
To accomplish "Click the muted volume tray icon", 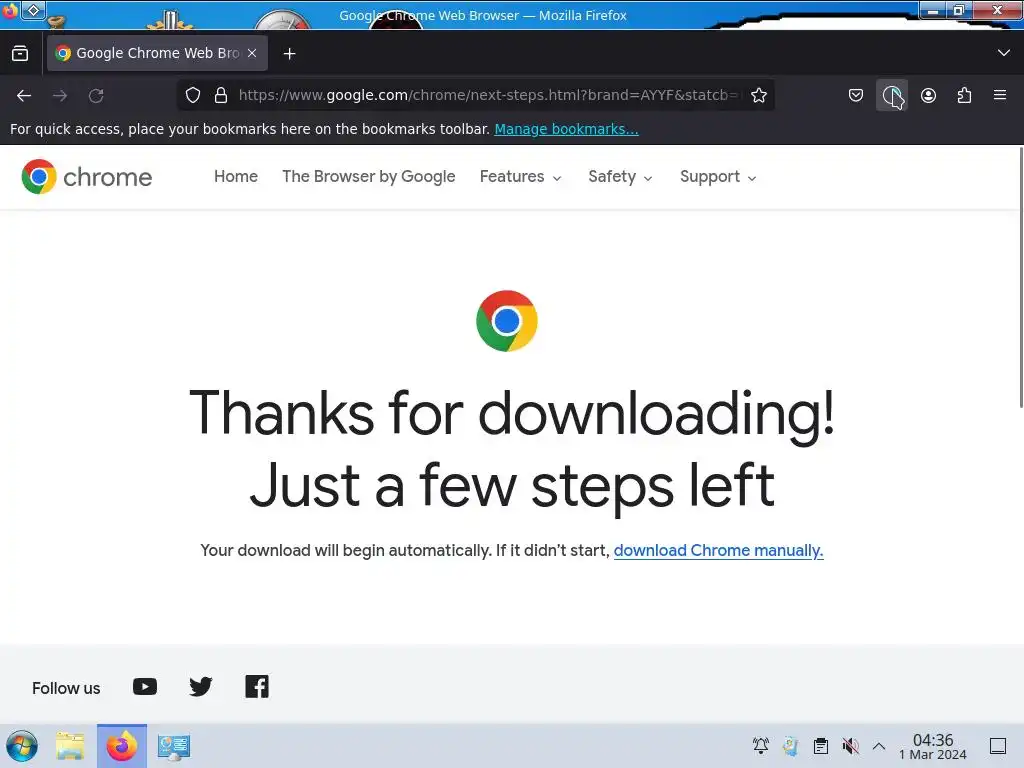I will click(850, 745).
